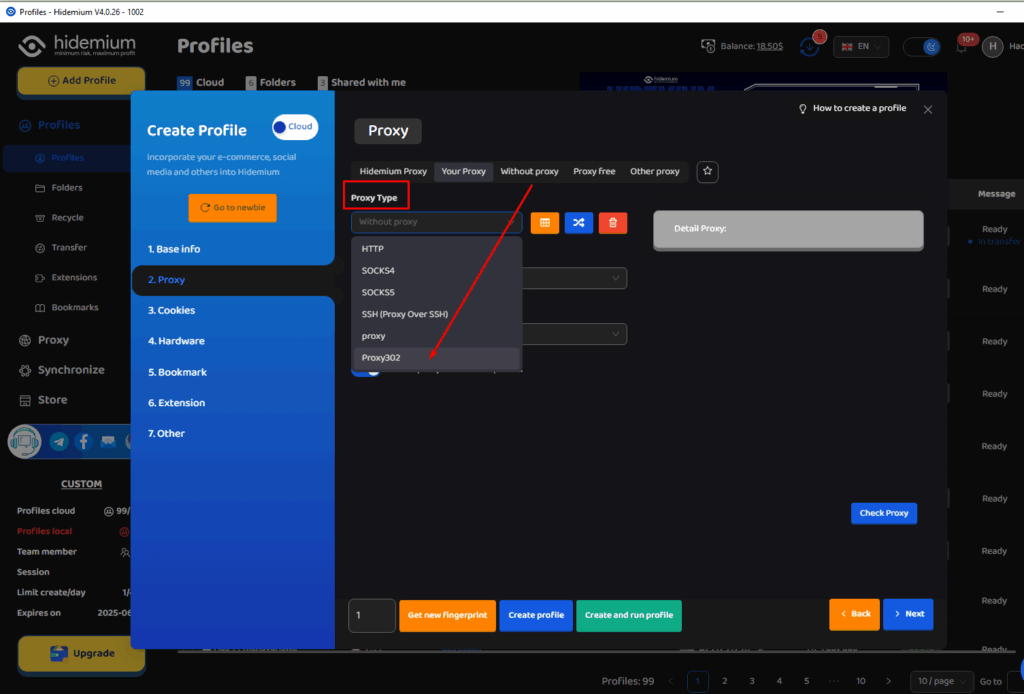This screenshot has height=694, width=1024.
Task: Click the Hidemium logo
Action: coord(77,45)
